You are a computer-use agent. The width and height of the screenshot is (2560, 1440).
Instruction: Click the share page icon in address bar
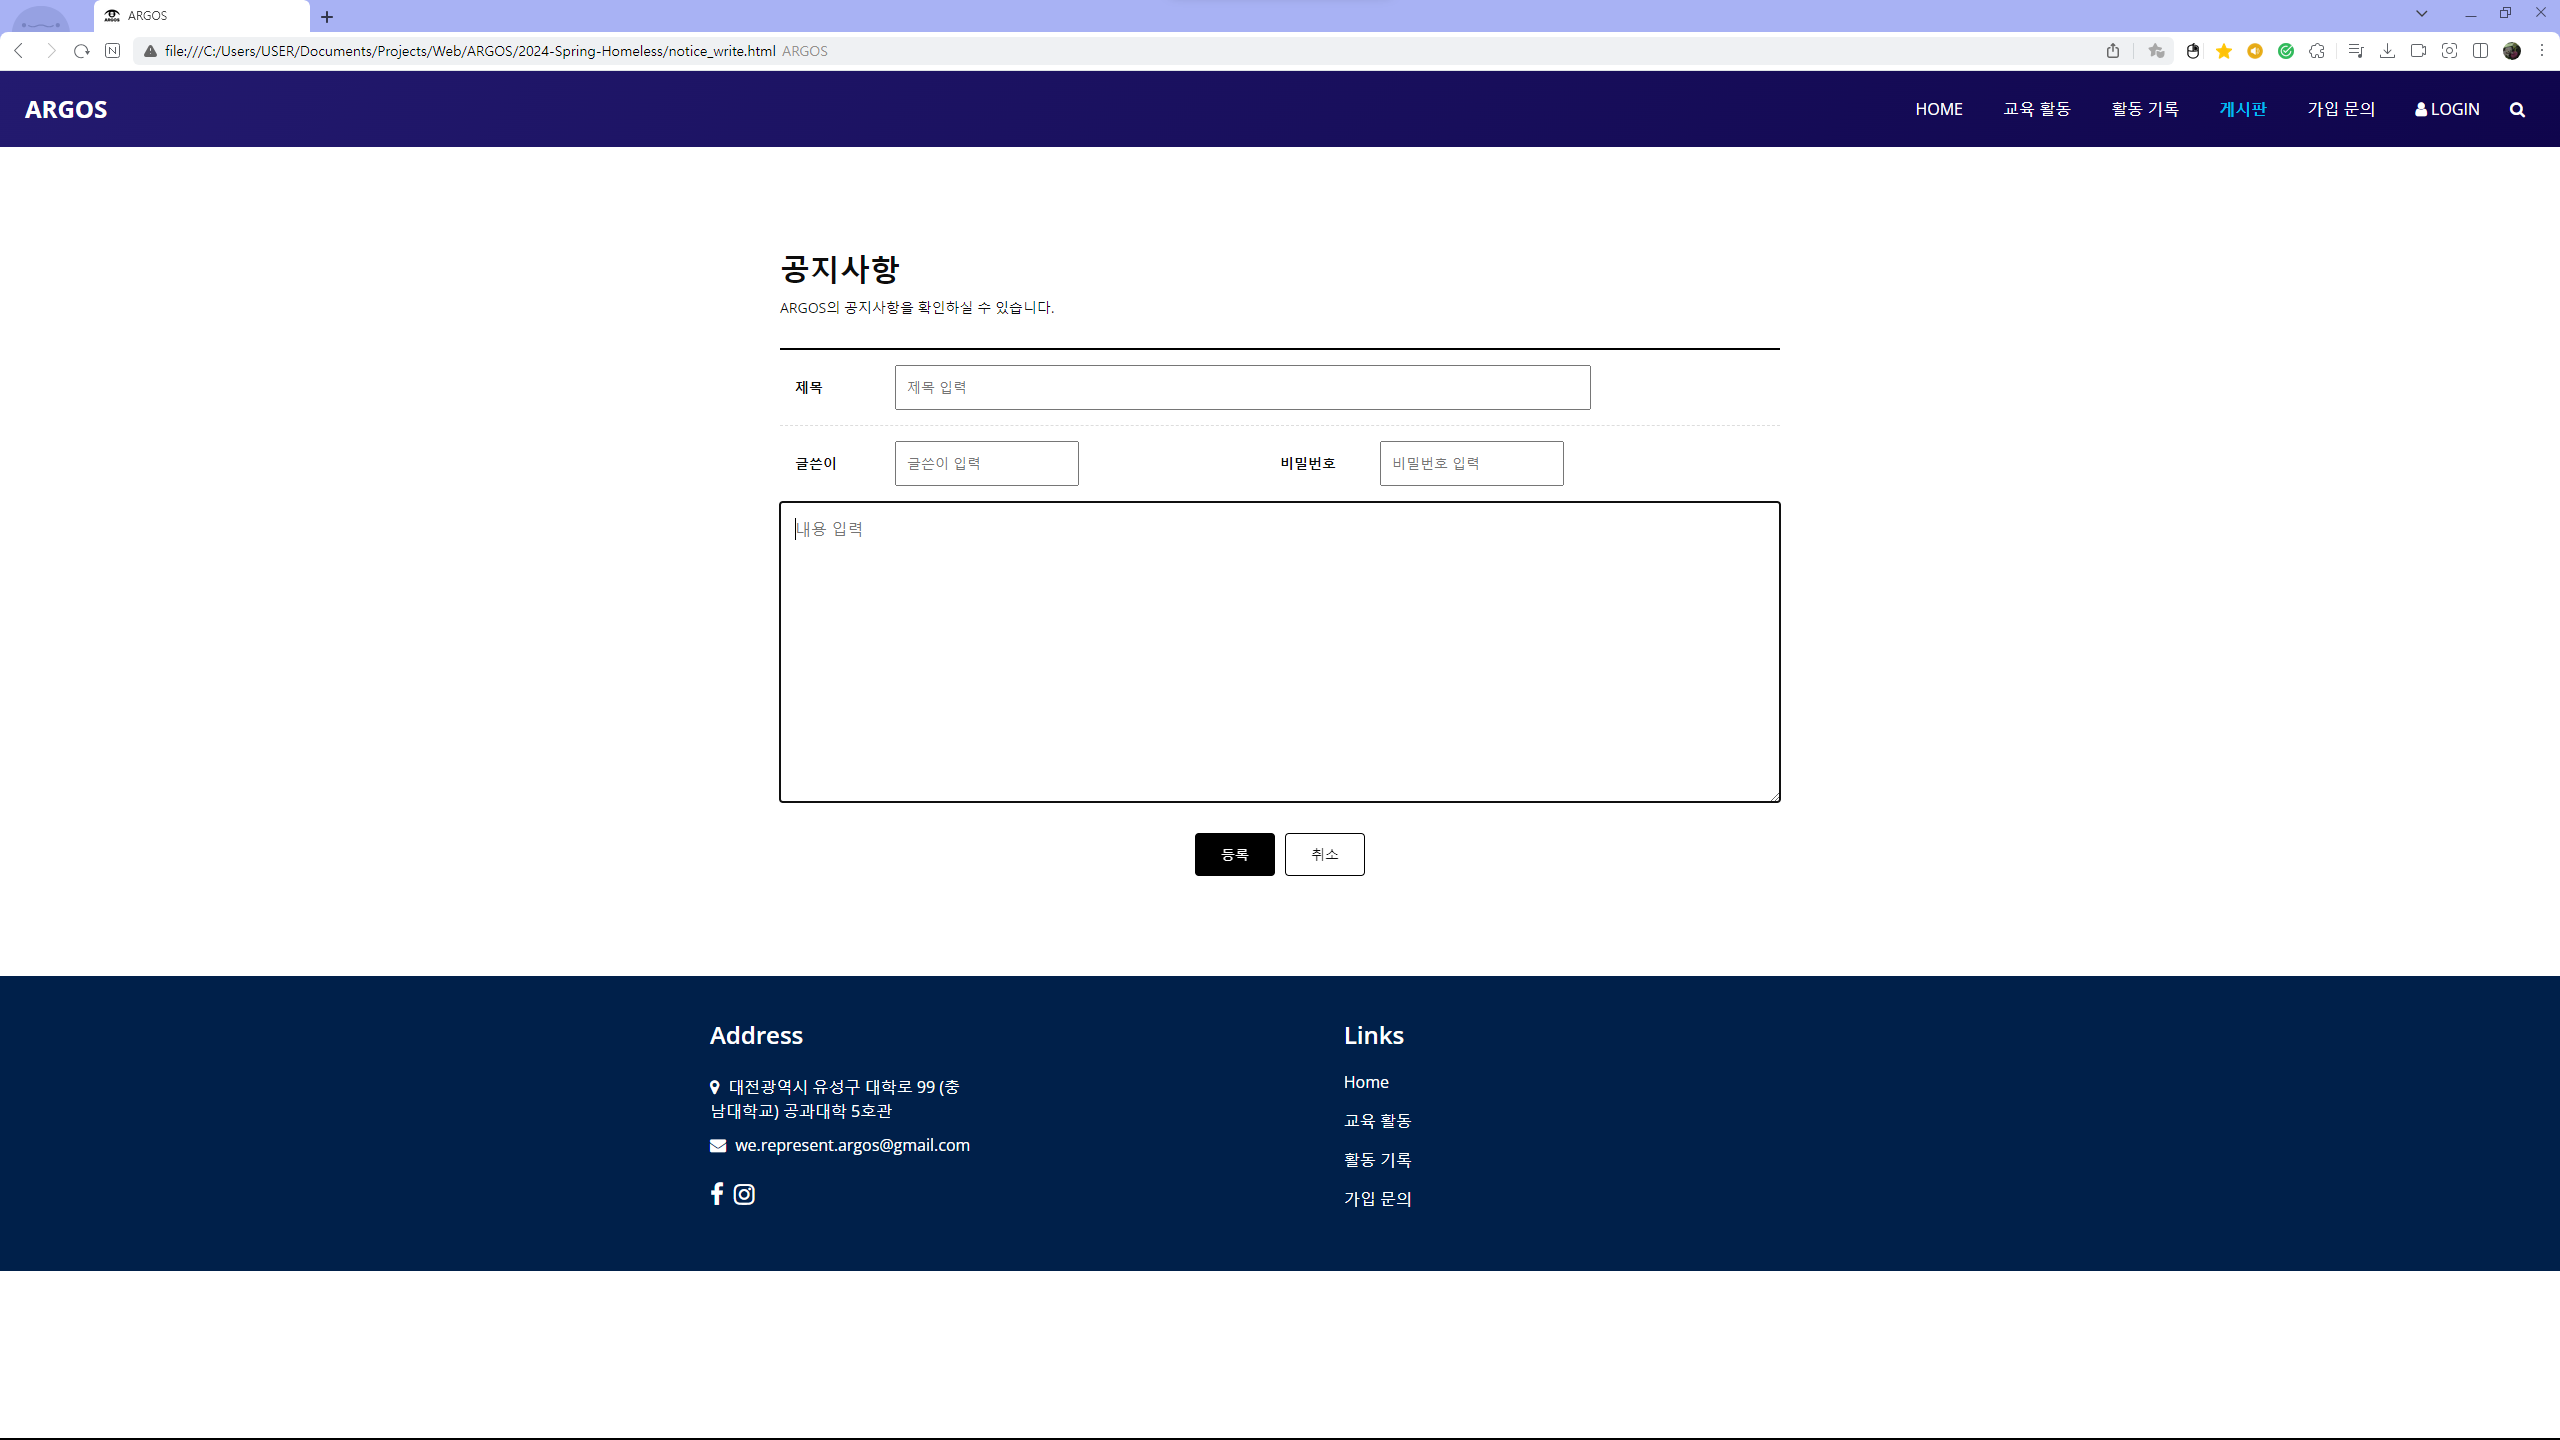pos(2113,51)
